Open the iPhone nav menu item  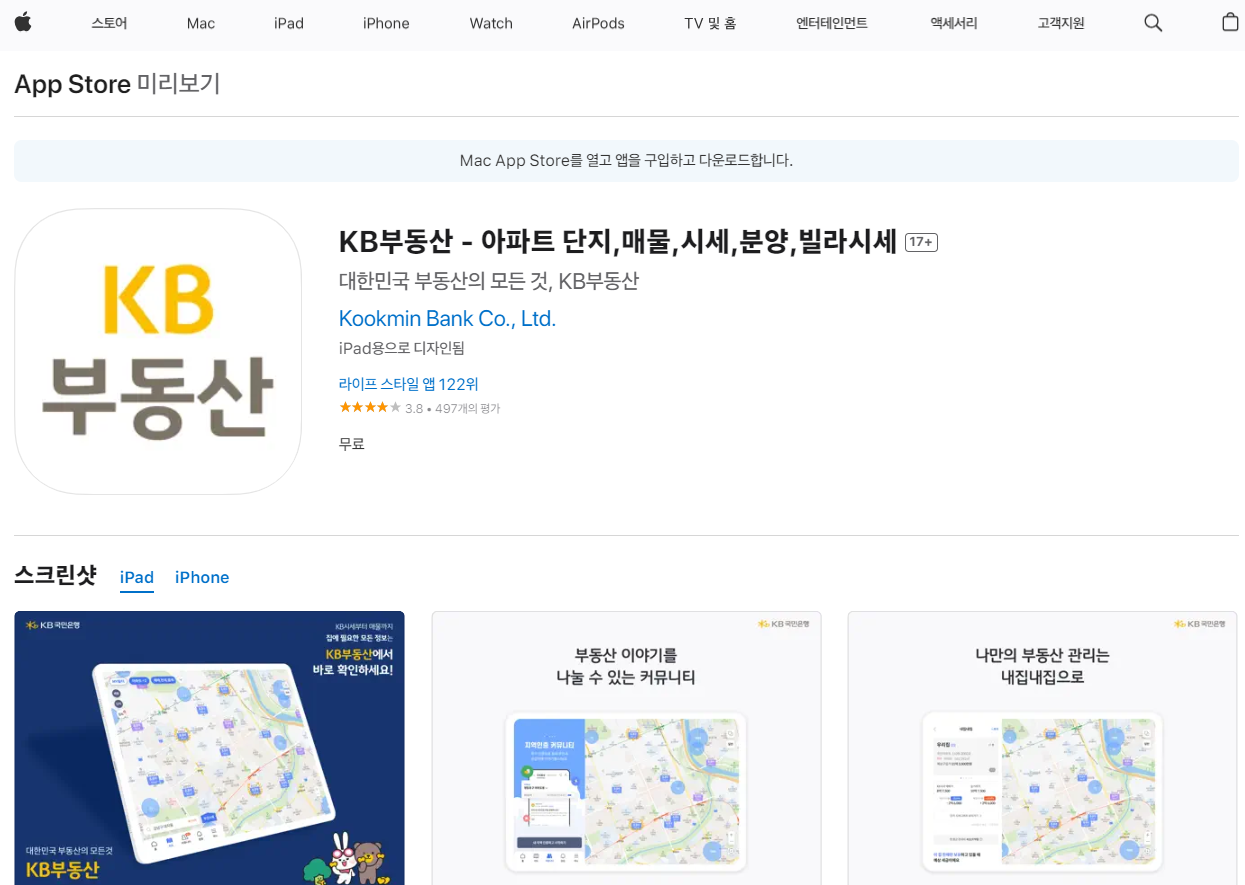pyautogui.click(x=386, y=23)
